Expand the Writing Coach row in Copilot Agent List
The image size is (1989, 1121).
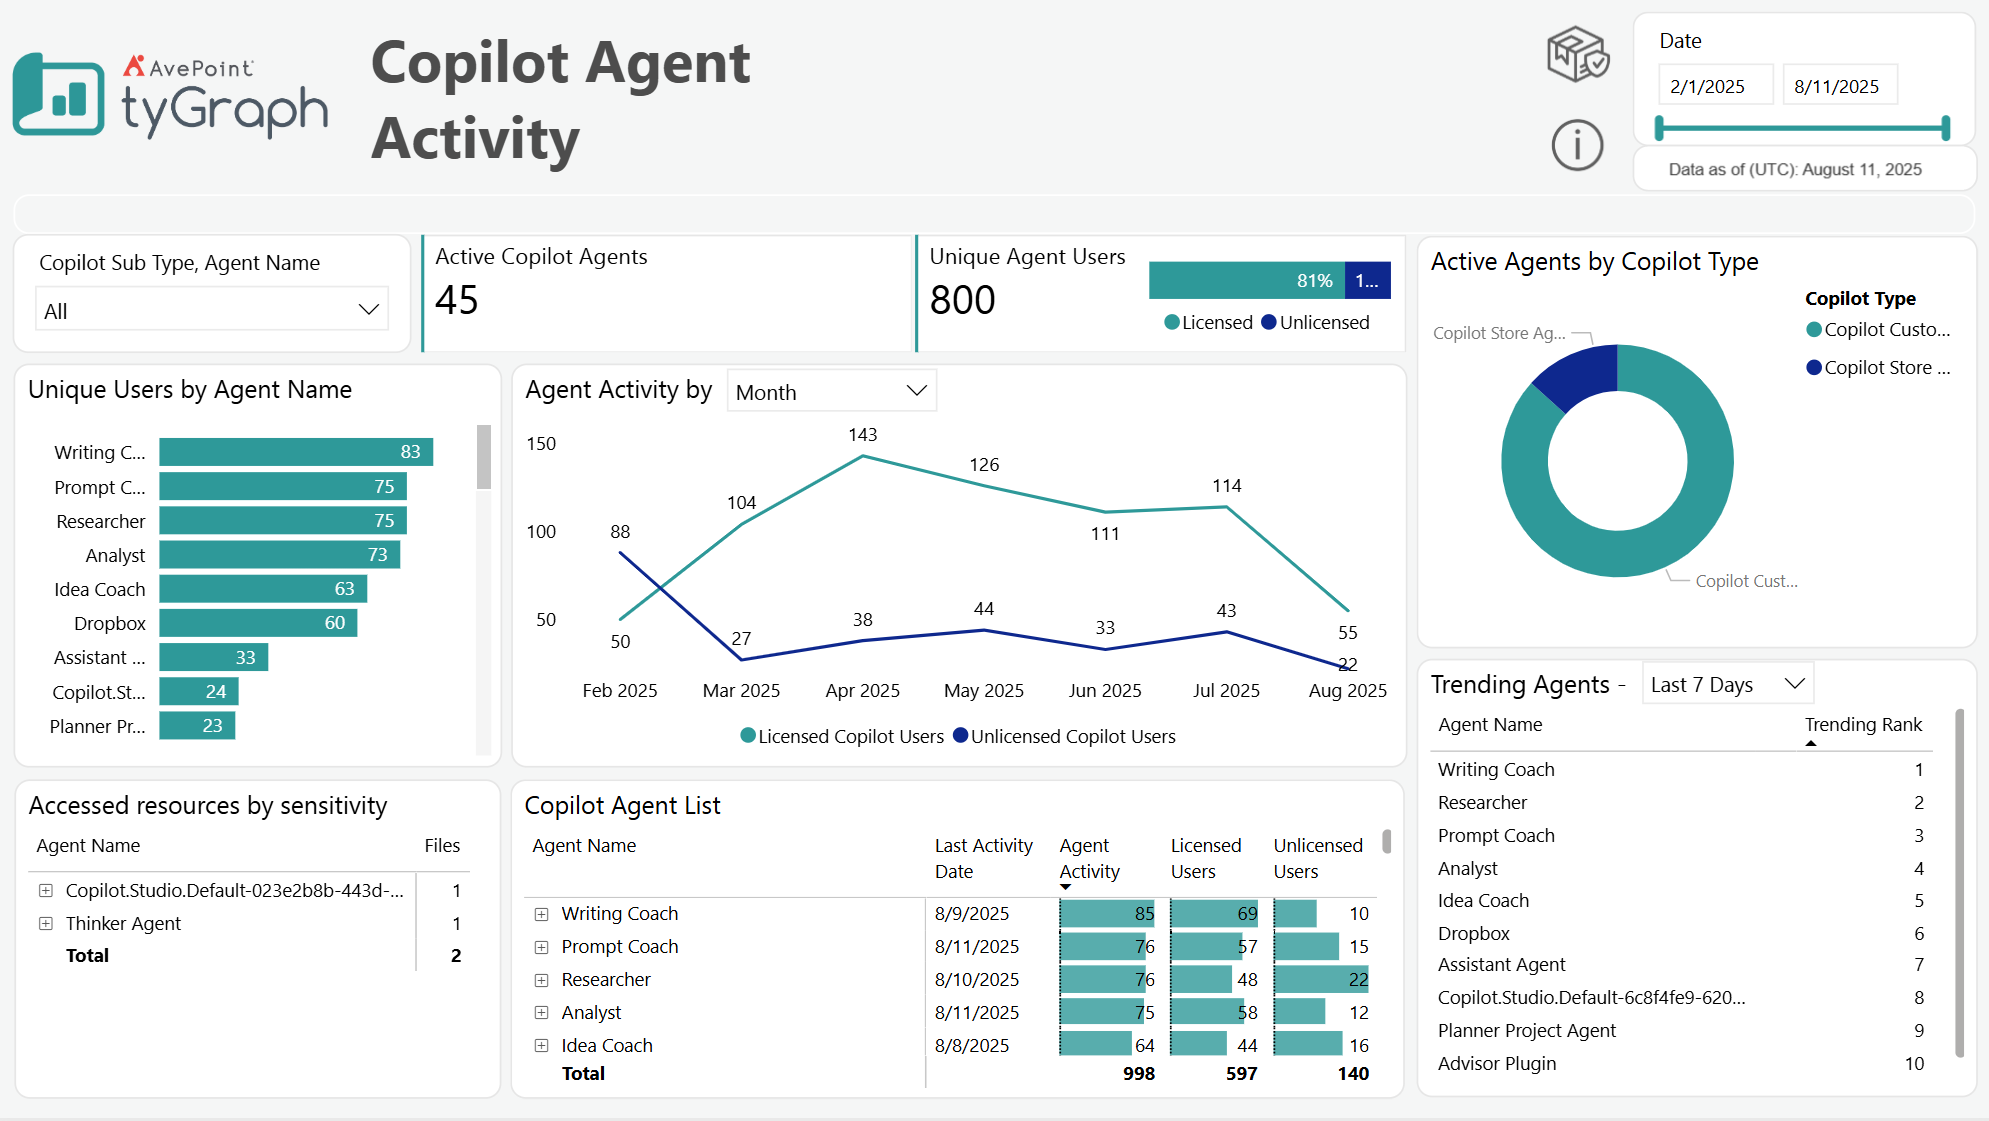point(541,913)
